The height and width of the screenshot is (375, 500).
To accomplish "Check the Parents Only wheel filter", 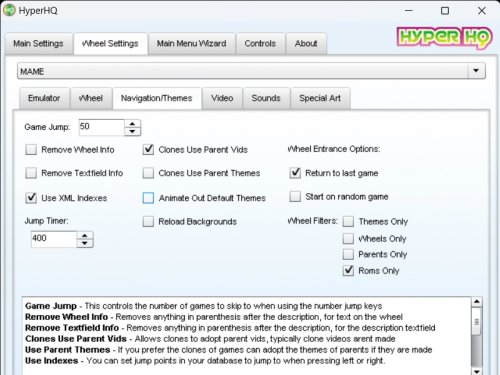I will tap(348, 254).
